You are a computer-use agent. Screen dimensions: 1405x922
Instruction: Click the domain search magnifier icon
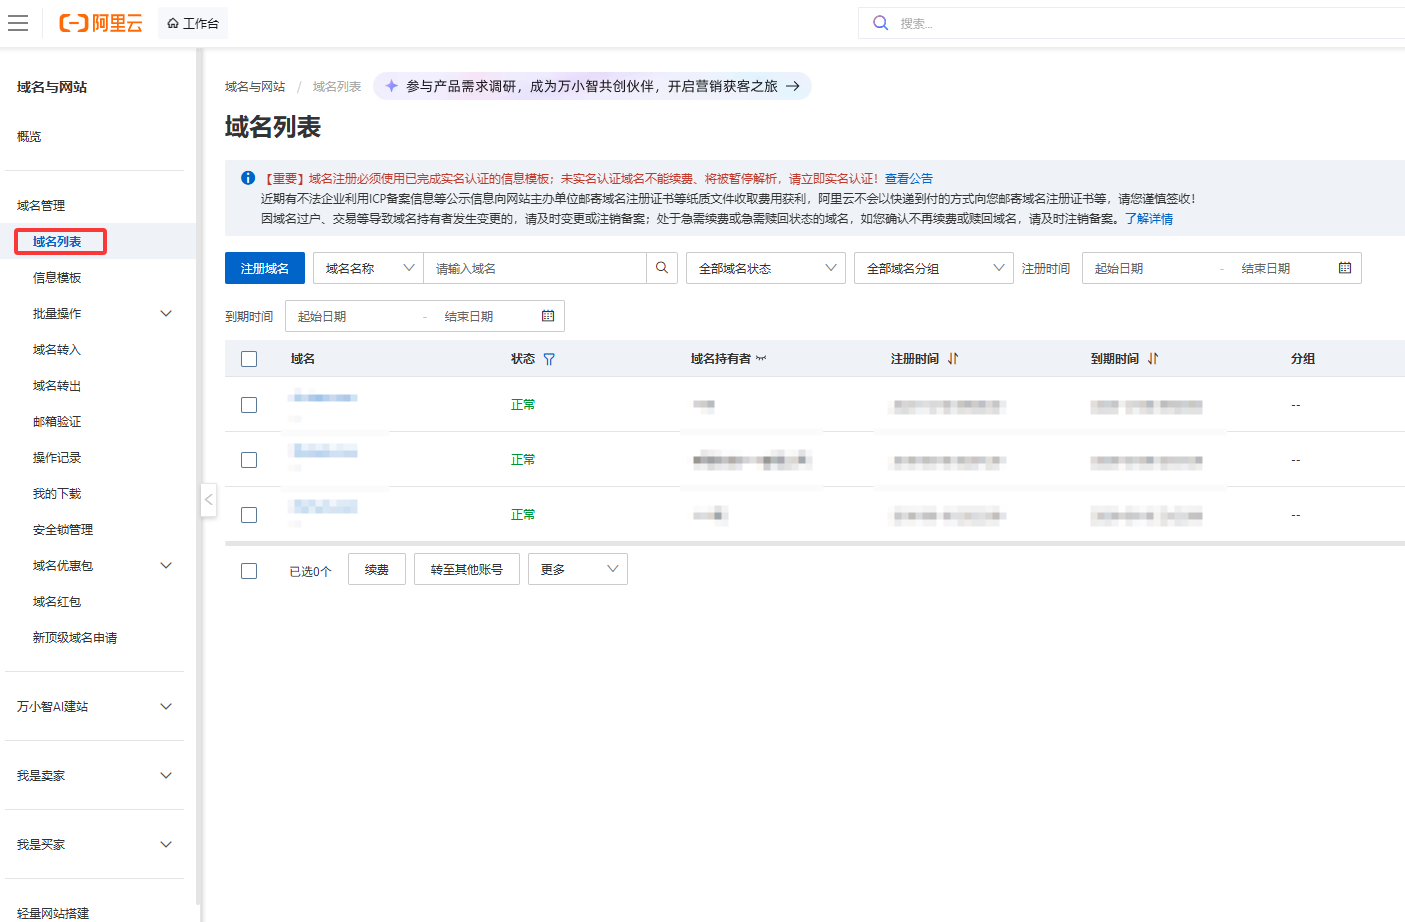pos(662,268)
